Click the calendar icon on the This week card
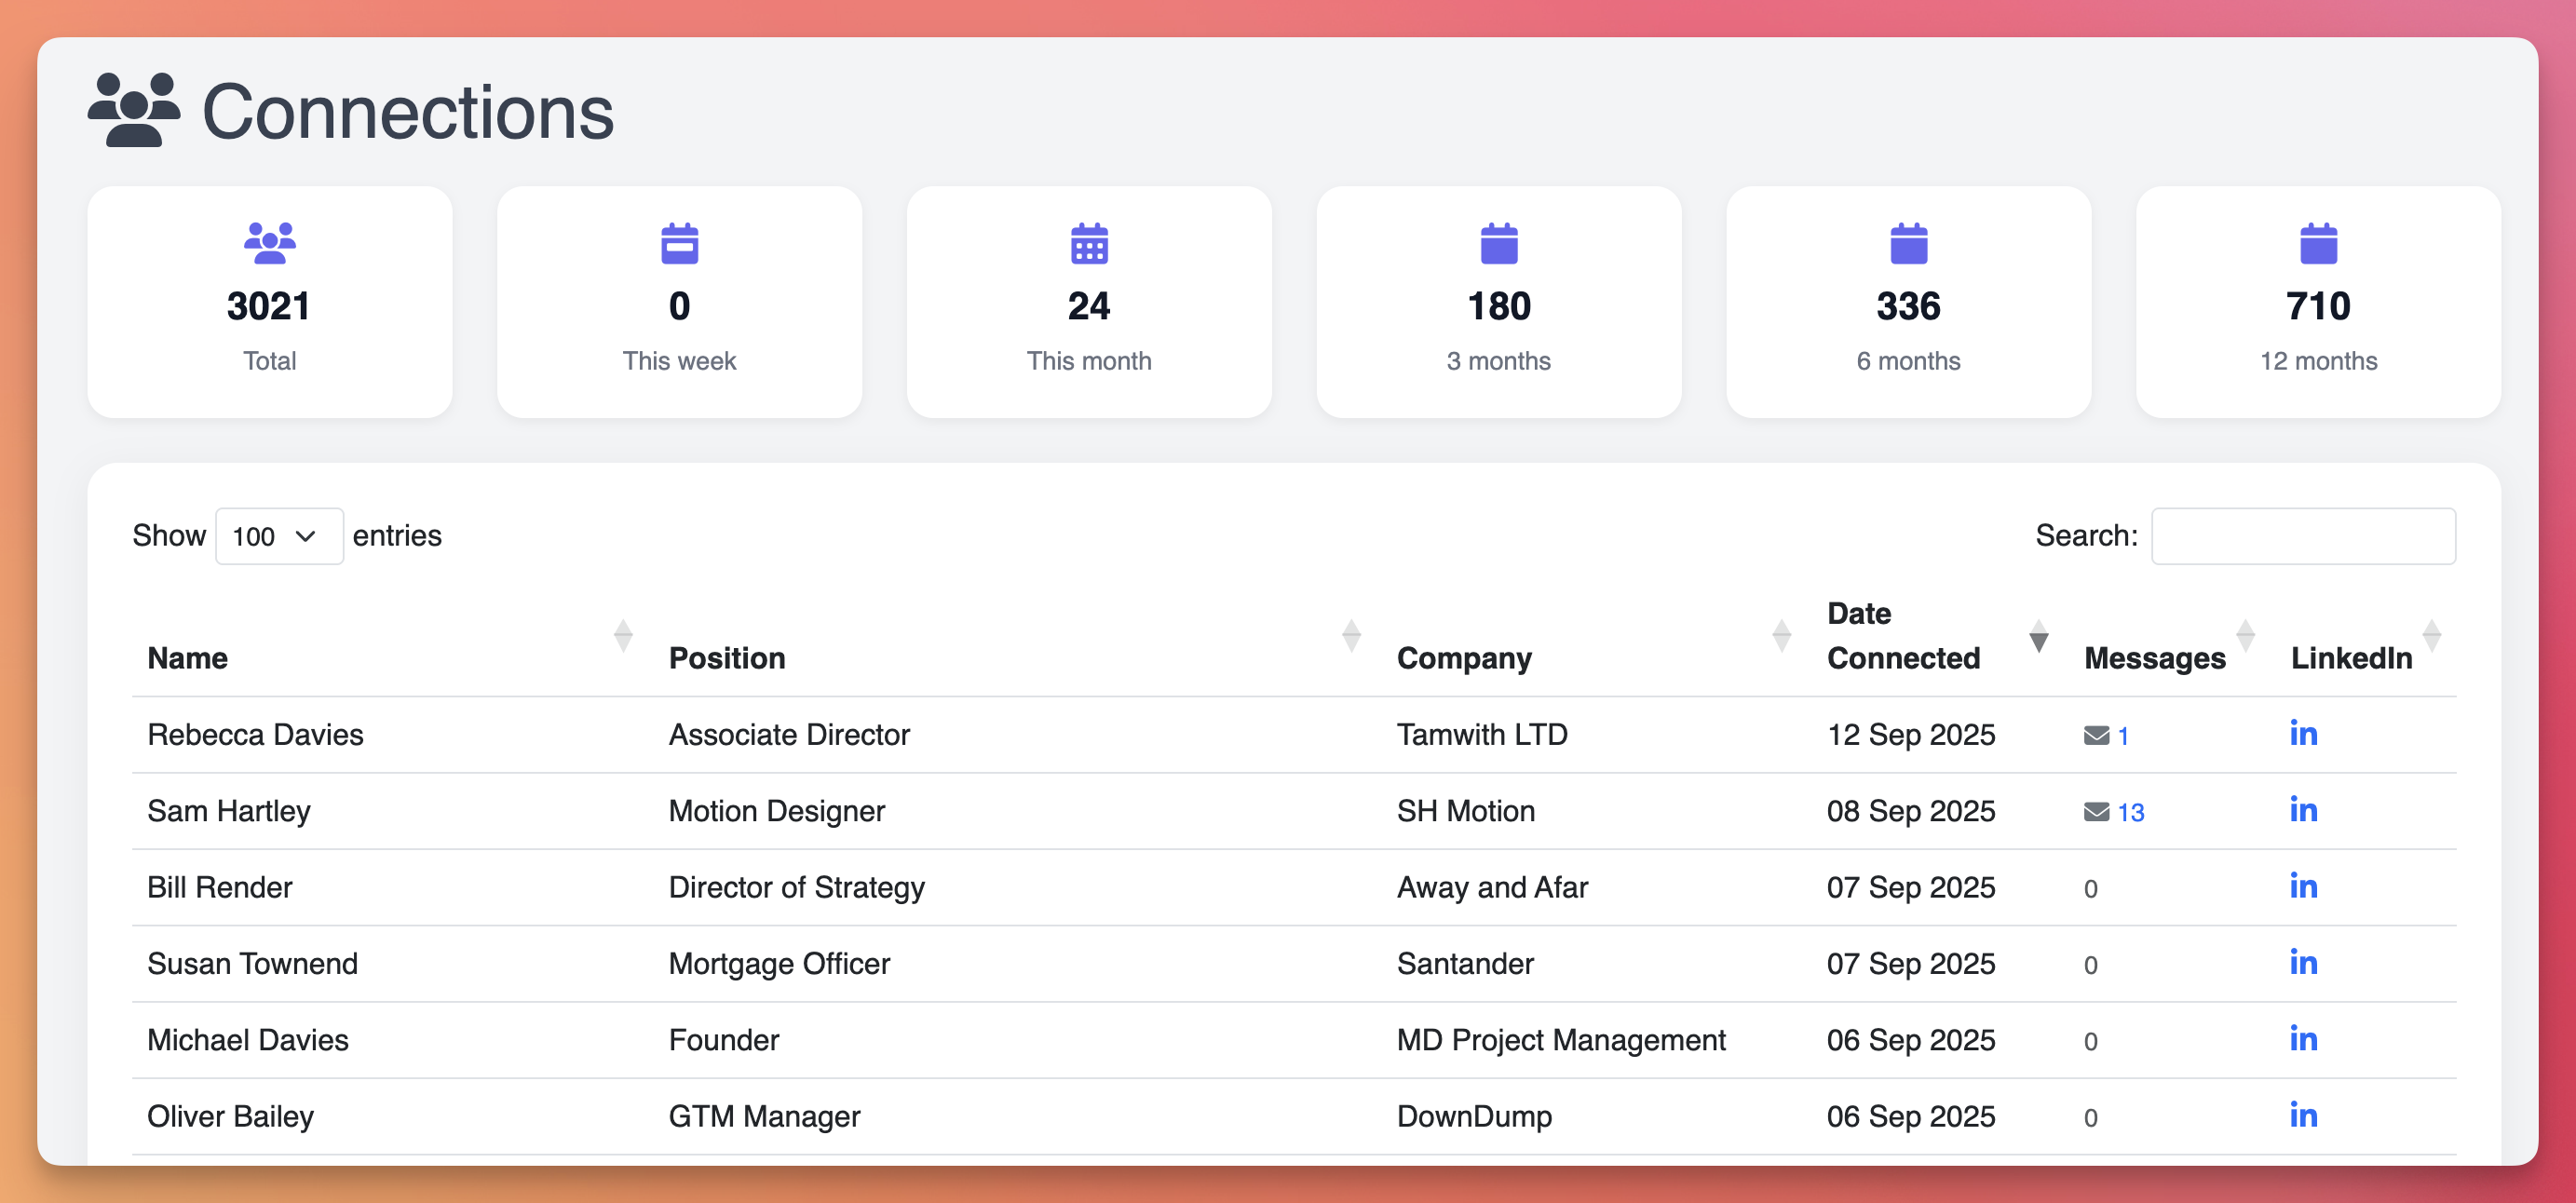2576x1203 pixels. (679, 243)
